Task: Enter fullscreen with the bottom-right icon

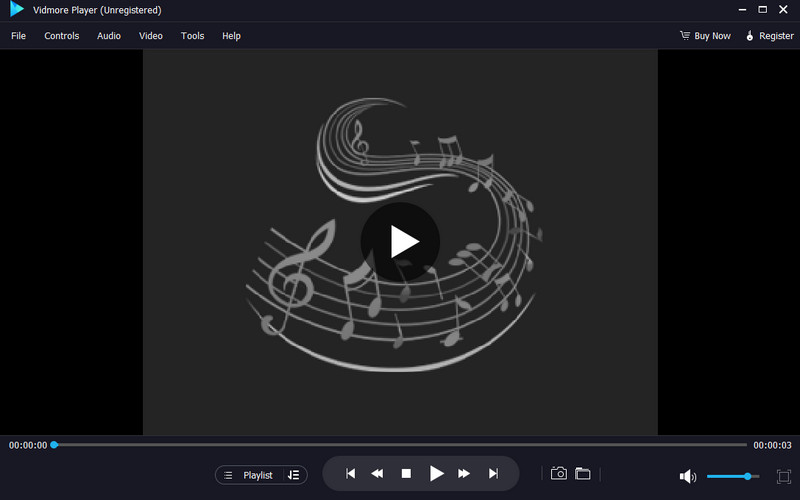Action: point(784,476)
